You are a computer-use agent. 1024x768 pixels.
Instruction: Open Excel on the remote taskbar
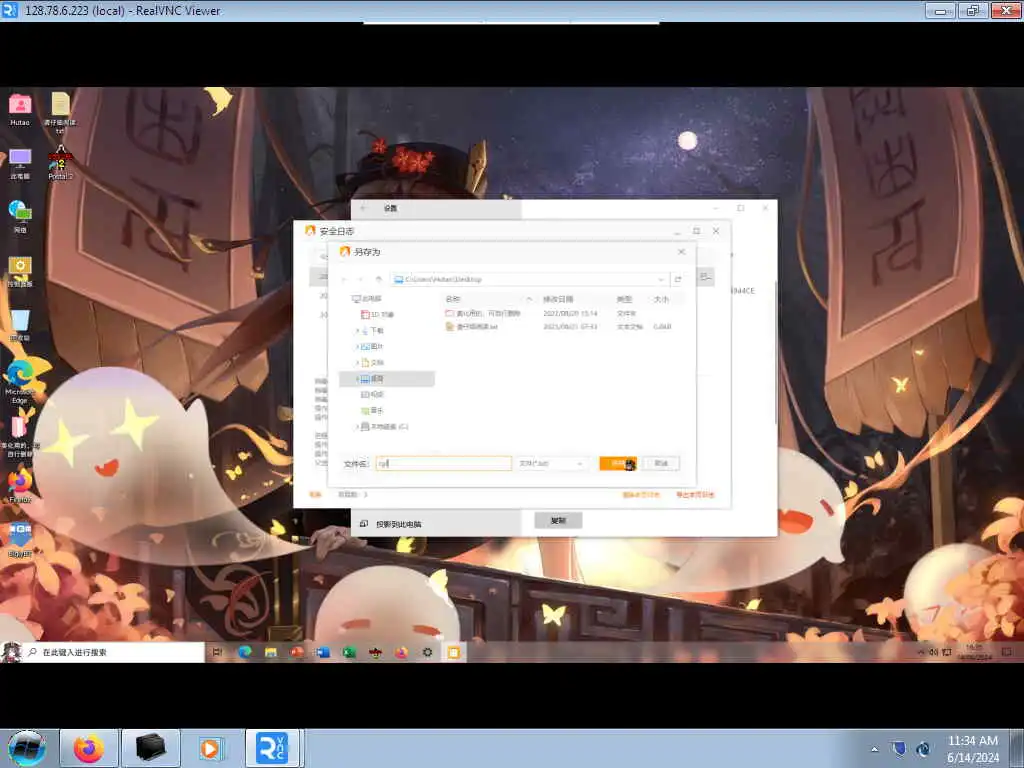coord(349,652)
